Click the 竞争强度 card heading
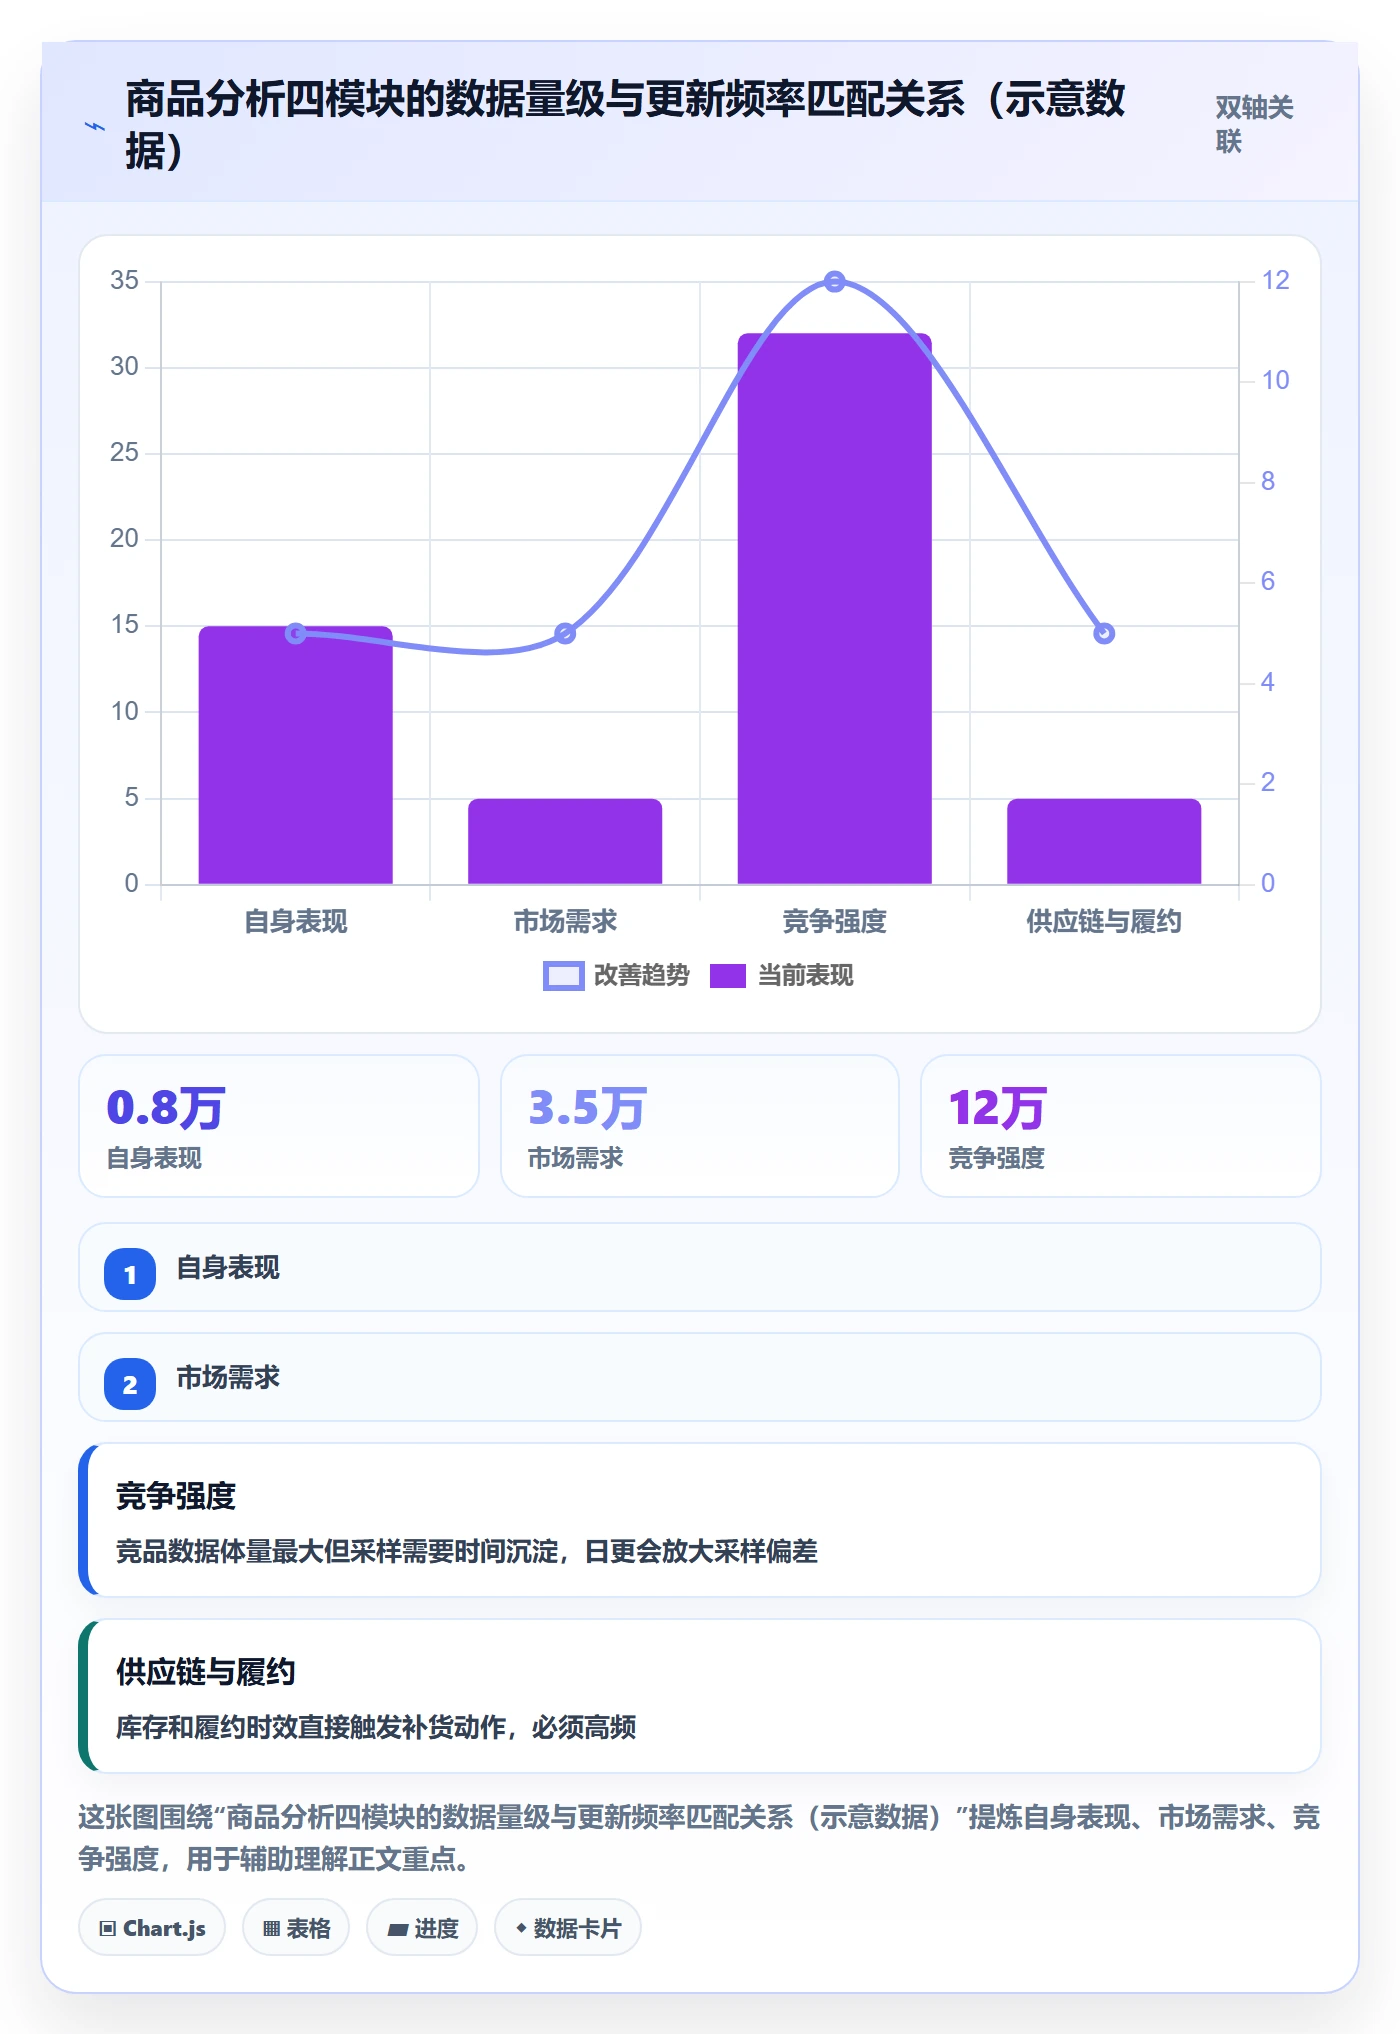1400x2034 pixels. click(x=176, y=1496)
